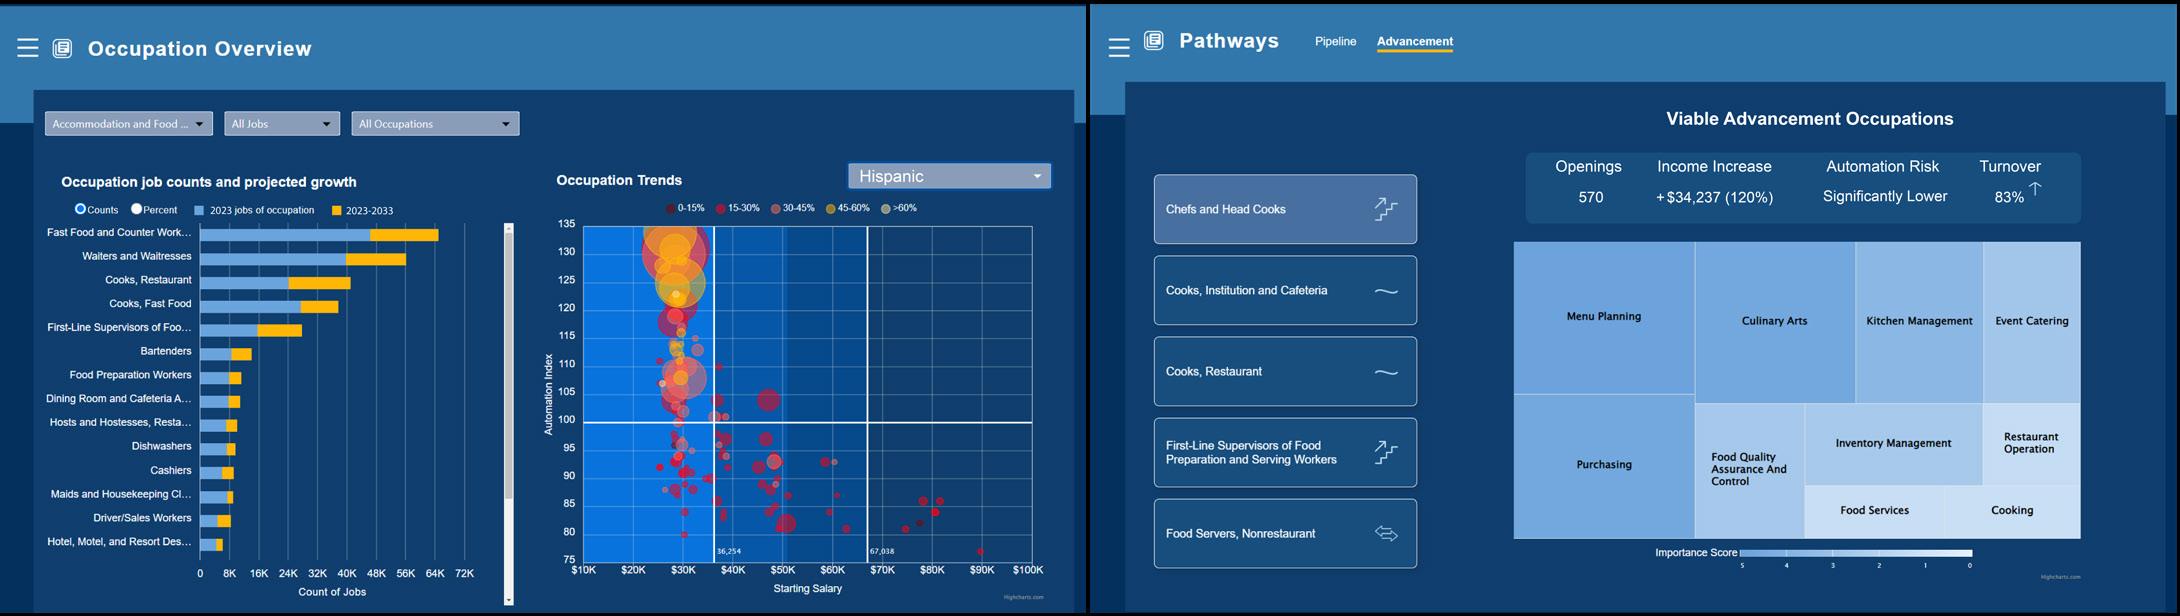Toggle the 2023-2033 legend series
This screenshot has width=2180, height=616.
pos(362,210)
